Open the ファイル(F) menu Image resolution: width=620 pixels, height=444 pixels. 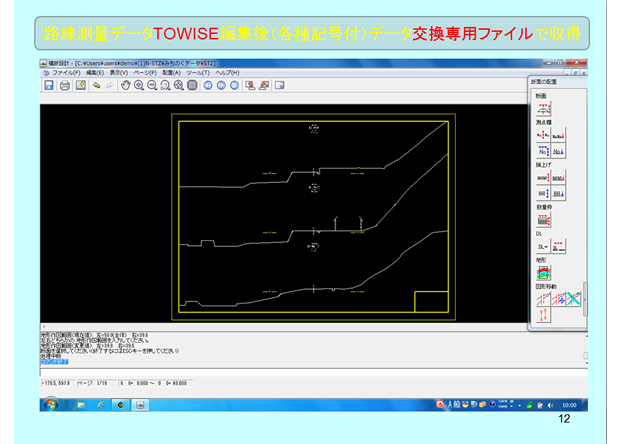[x=66, y=73]
